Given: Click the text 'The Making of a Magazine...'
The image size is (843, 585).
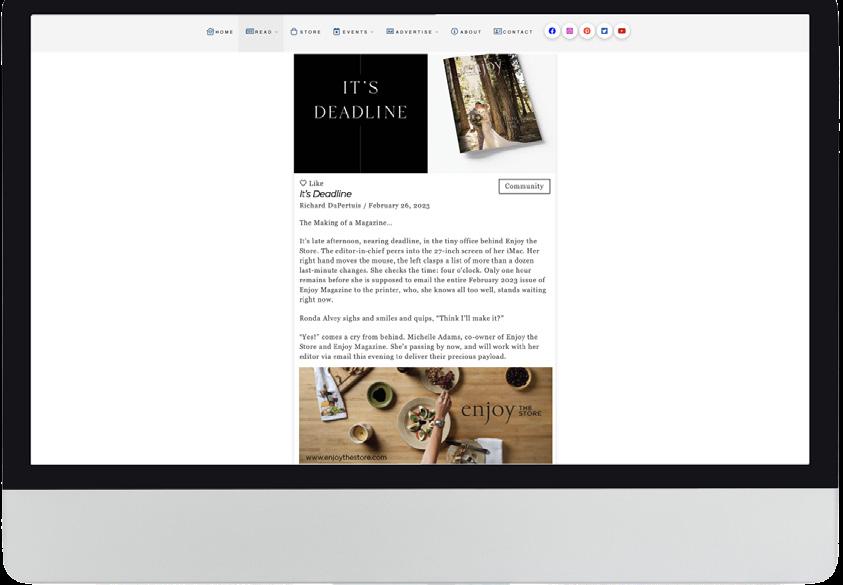Looking at the screenshot, I should tap(346, 223).
